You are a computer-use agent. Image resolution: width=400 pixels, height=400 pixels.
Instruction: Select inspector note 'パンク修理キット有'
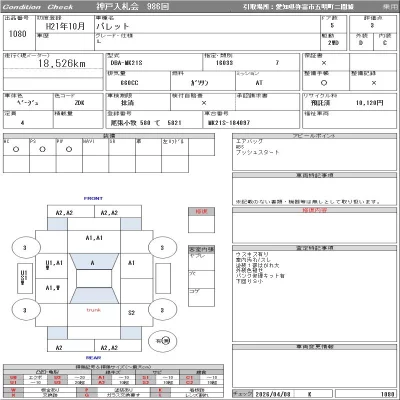pyautogui.click(x=260, y=276)
